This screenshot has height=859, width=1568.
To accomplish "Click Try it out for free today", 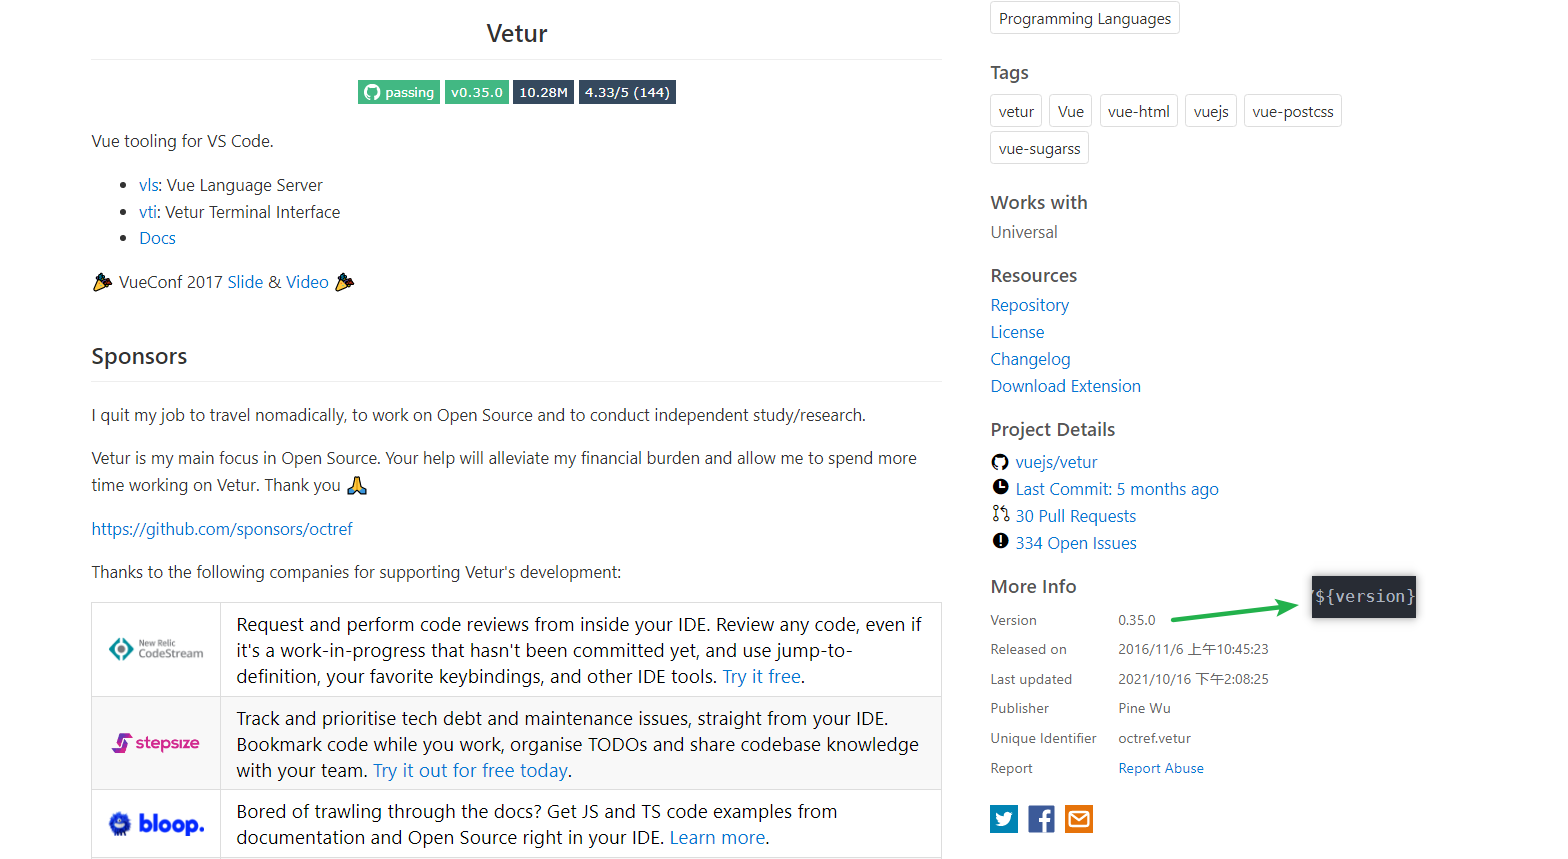I will tap(470, 771).
